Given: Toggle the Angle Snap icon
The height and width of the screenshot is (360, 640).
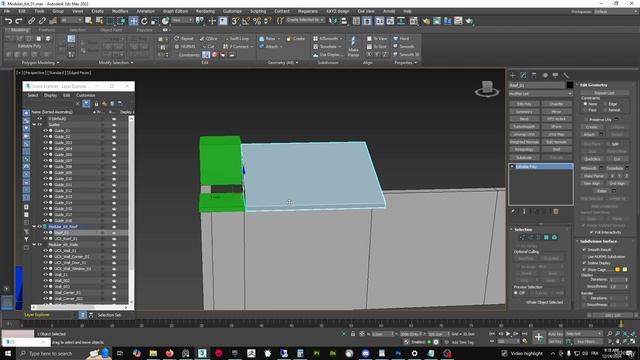Looking at the screenshot, I should coord(246,20).
